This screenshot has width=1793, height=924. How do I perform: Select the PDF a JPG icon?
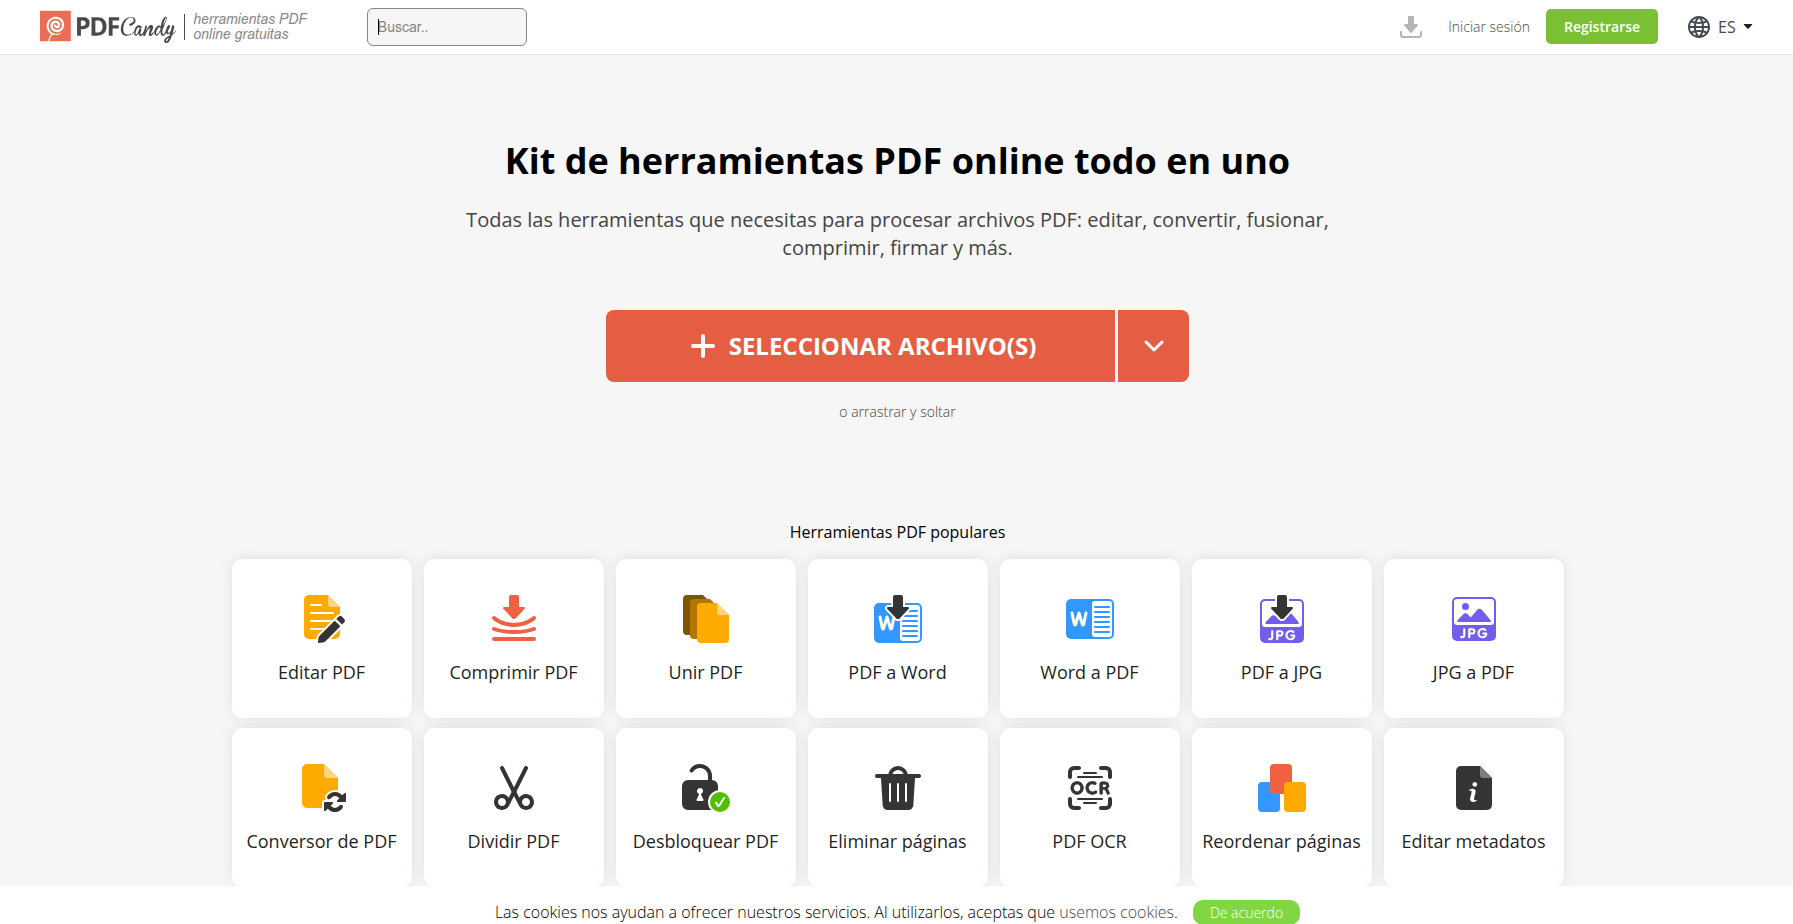[x=1281, y=619]
